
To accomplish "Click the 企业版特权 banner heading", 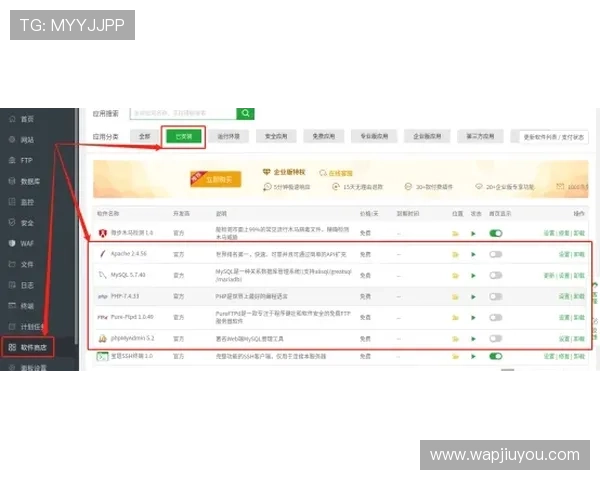I will coord(289,172).
